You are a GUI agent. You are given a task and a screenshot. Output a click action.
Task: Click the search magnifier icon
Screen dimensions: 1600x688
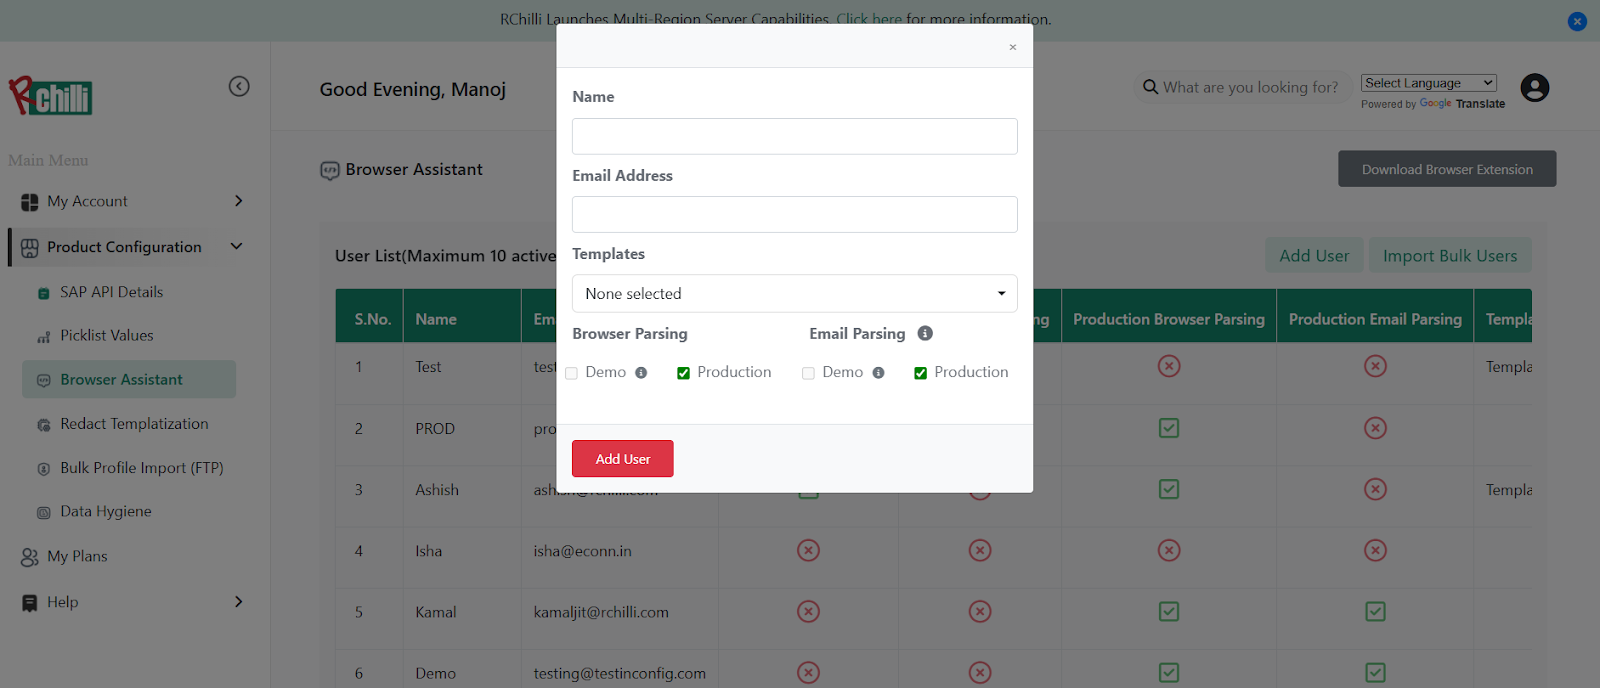1150,87
